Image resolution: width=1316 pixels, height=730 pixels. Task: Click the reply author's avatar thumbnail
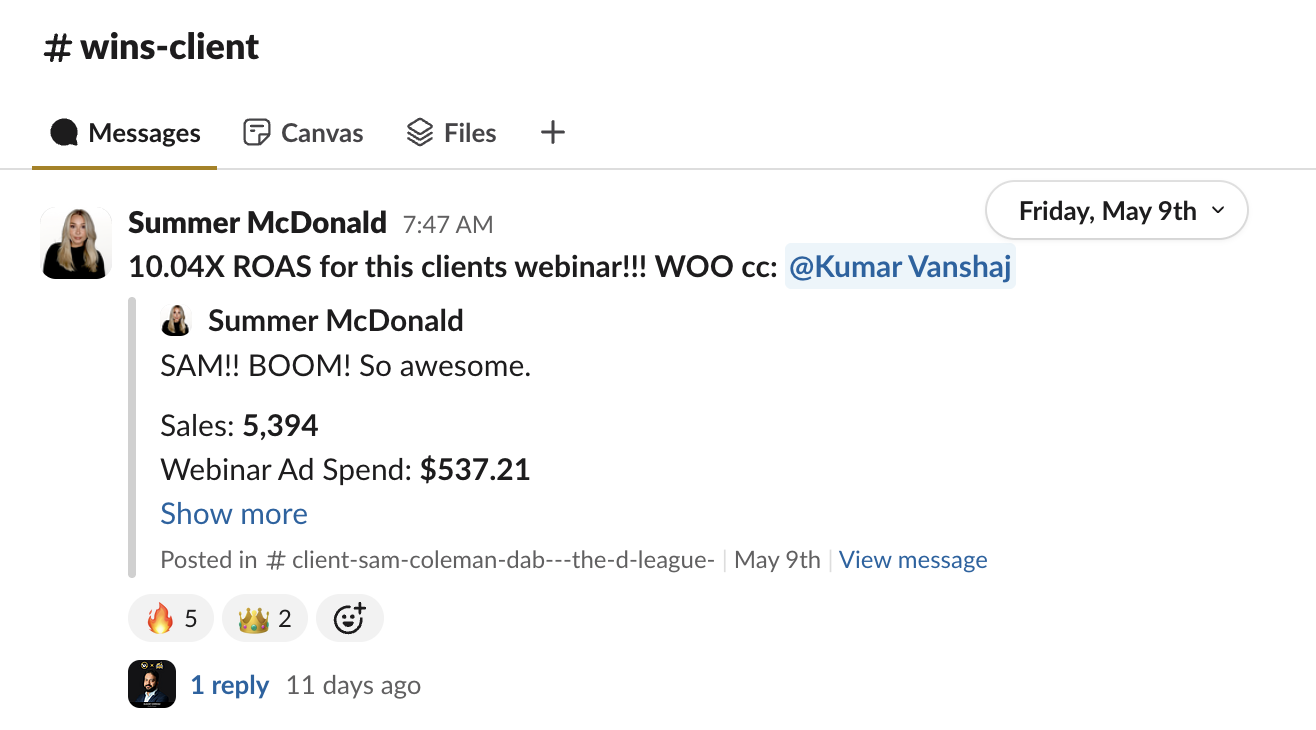point(152,684)
